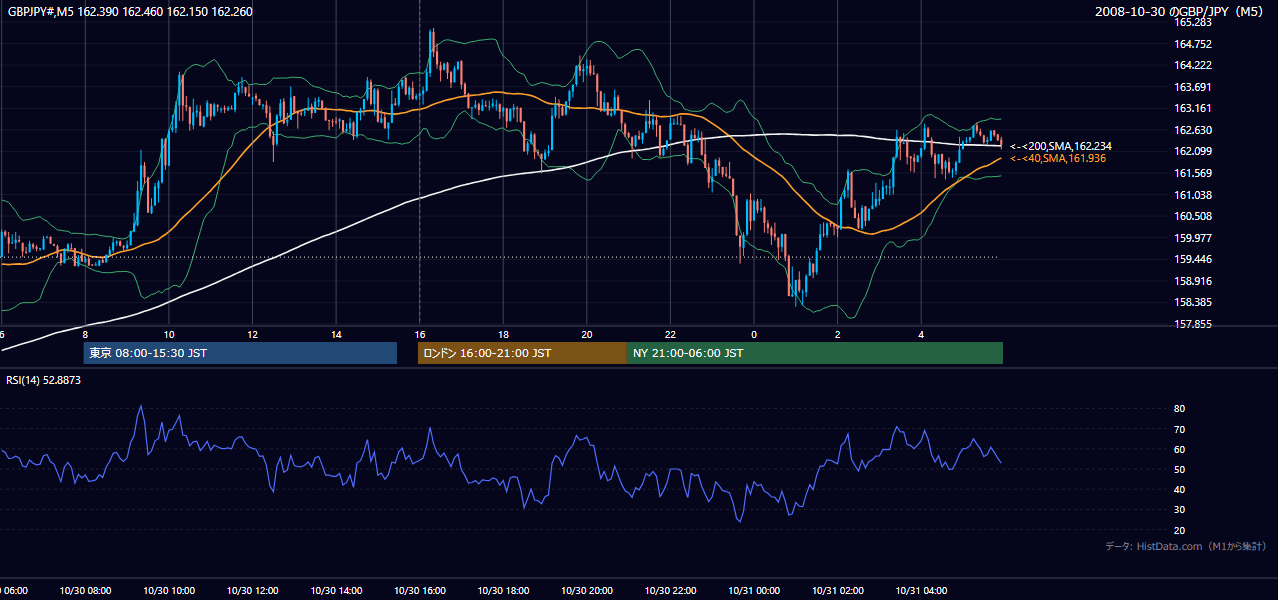Screen dimensions: 1278x600
Task: Click the 10/30 14:00 time label
Action: pyautogui.click(x=336, y=591)
